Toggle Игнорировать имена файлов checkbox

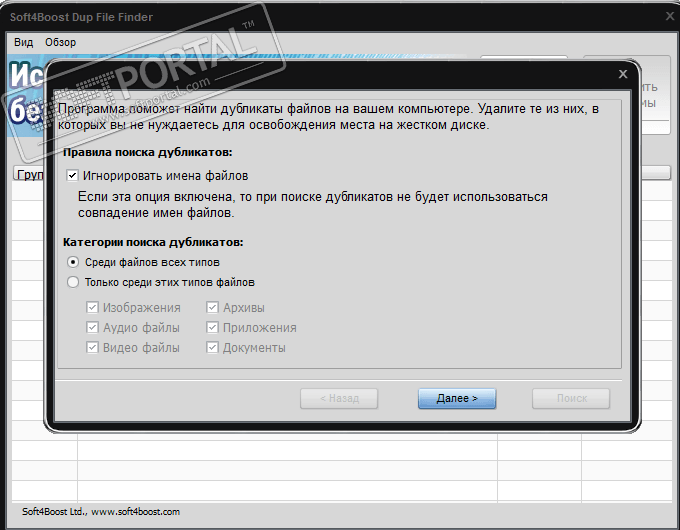(72, 176)
